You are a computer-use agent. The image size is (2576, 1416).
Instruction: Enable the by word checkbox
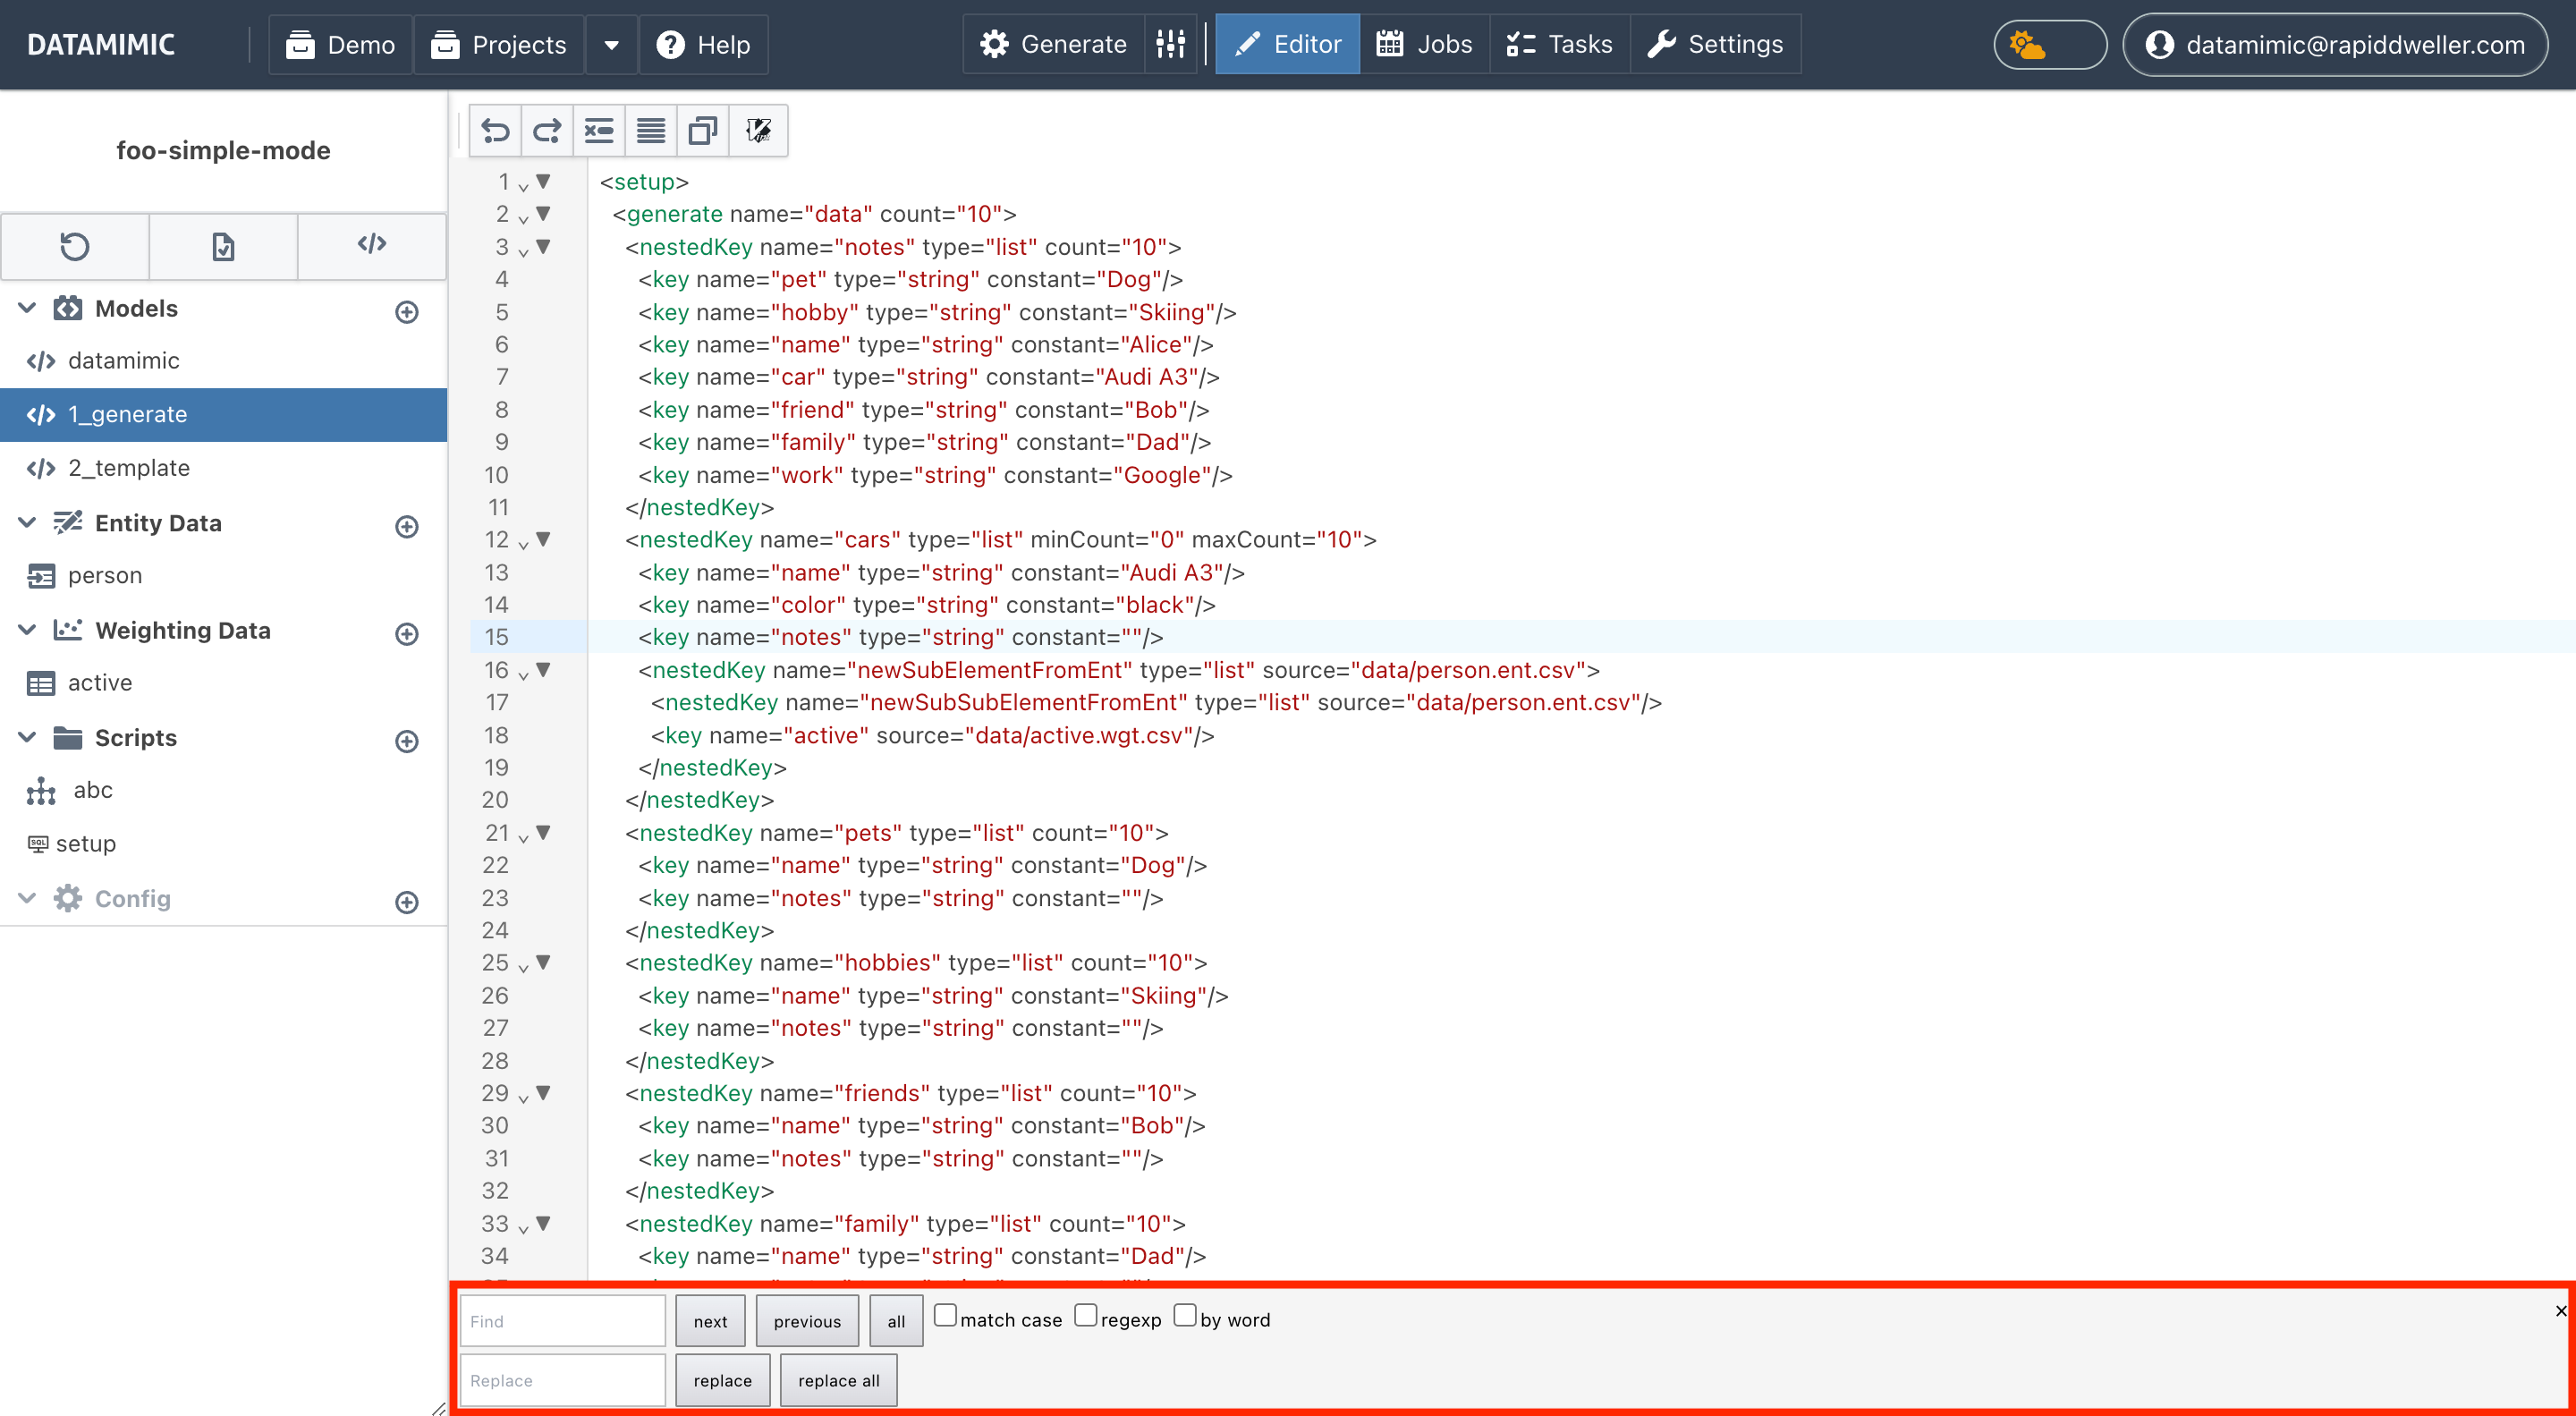pyautogui.click(x=1185, y=1315)
